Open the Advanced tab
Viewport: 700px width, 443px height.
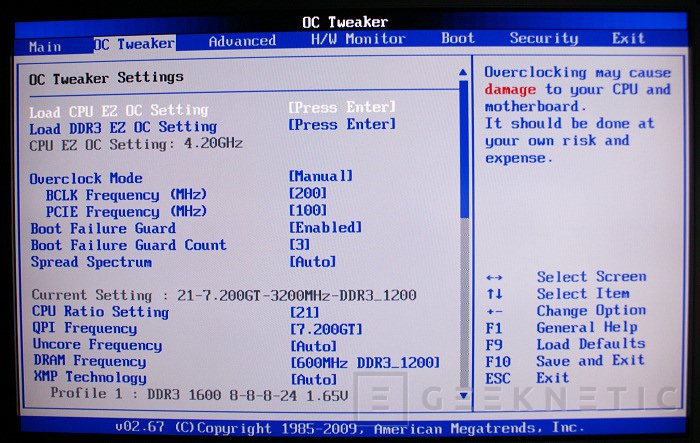point(242,41)
